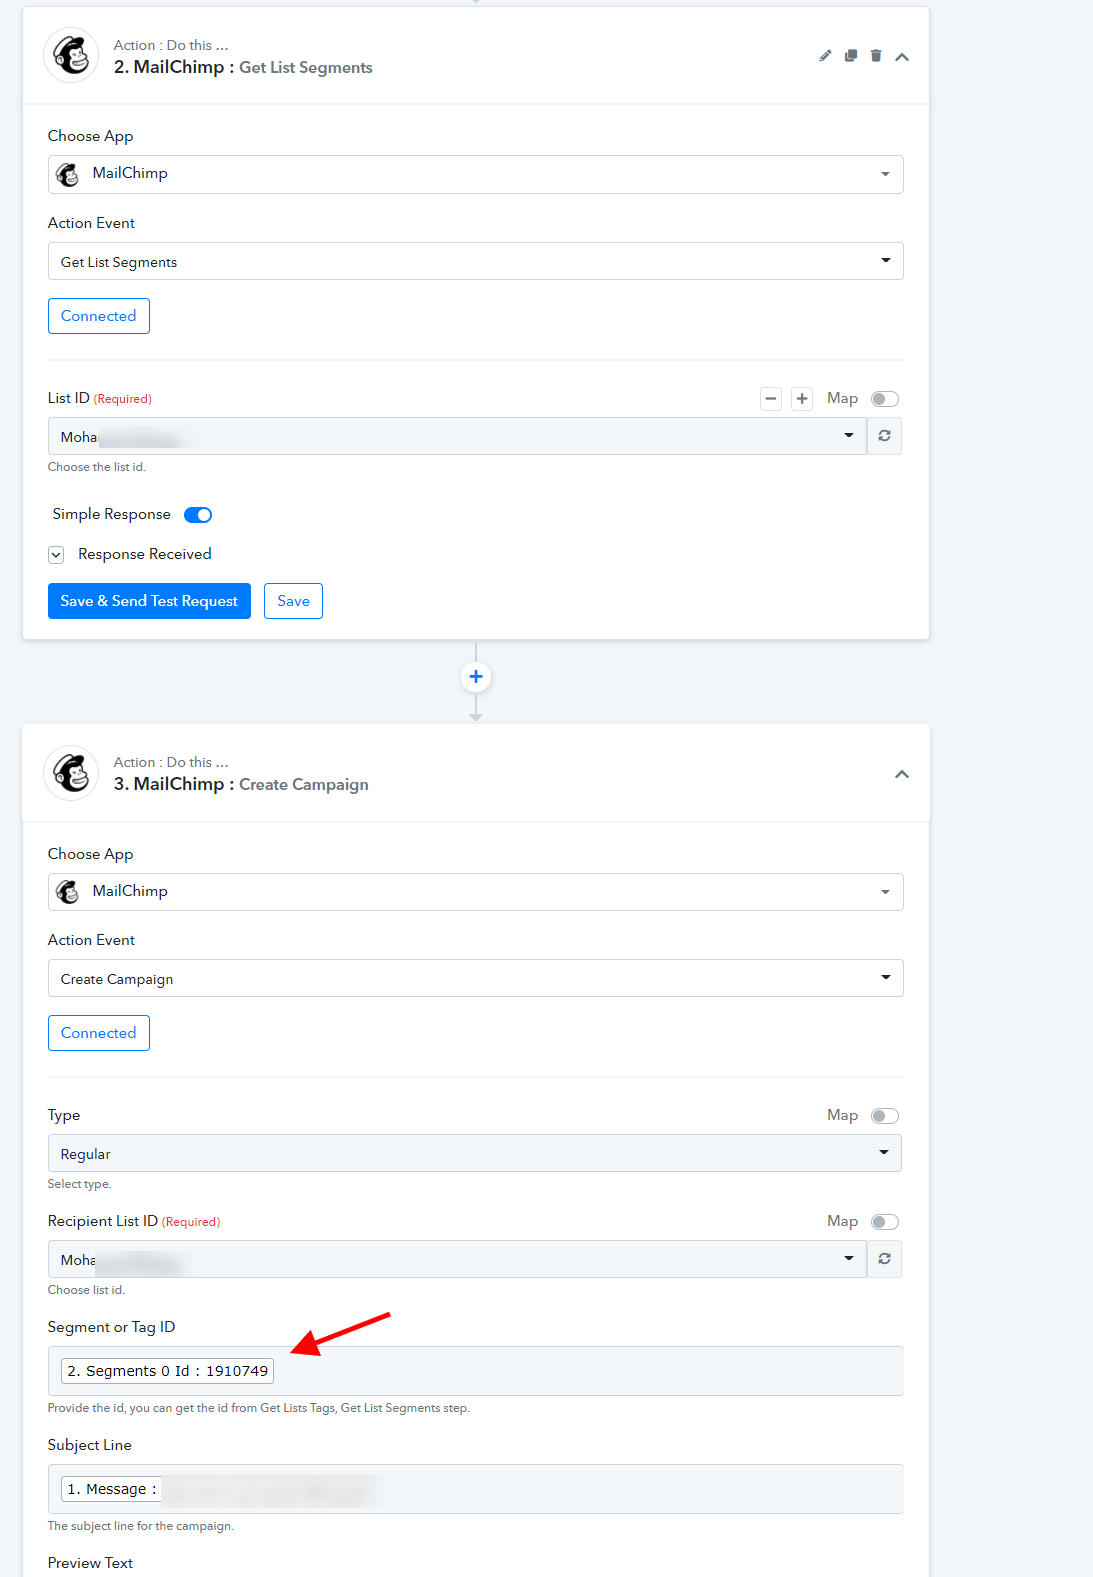
Task: Add a step with the blue plus circle
Action: pos(476,677)
